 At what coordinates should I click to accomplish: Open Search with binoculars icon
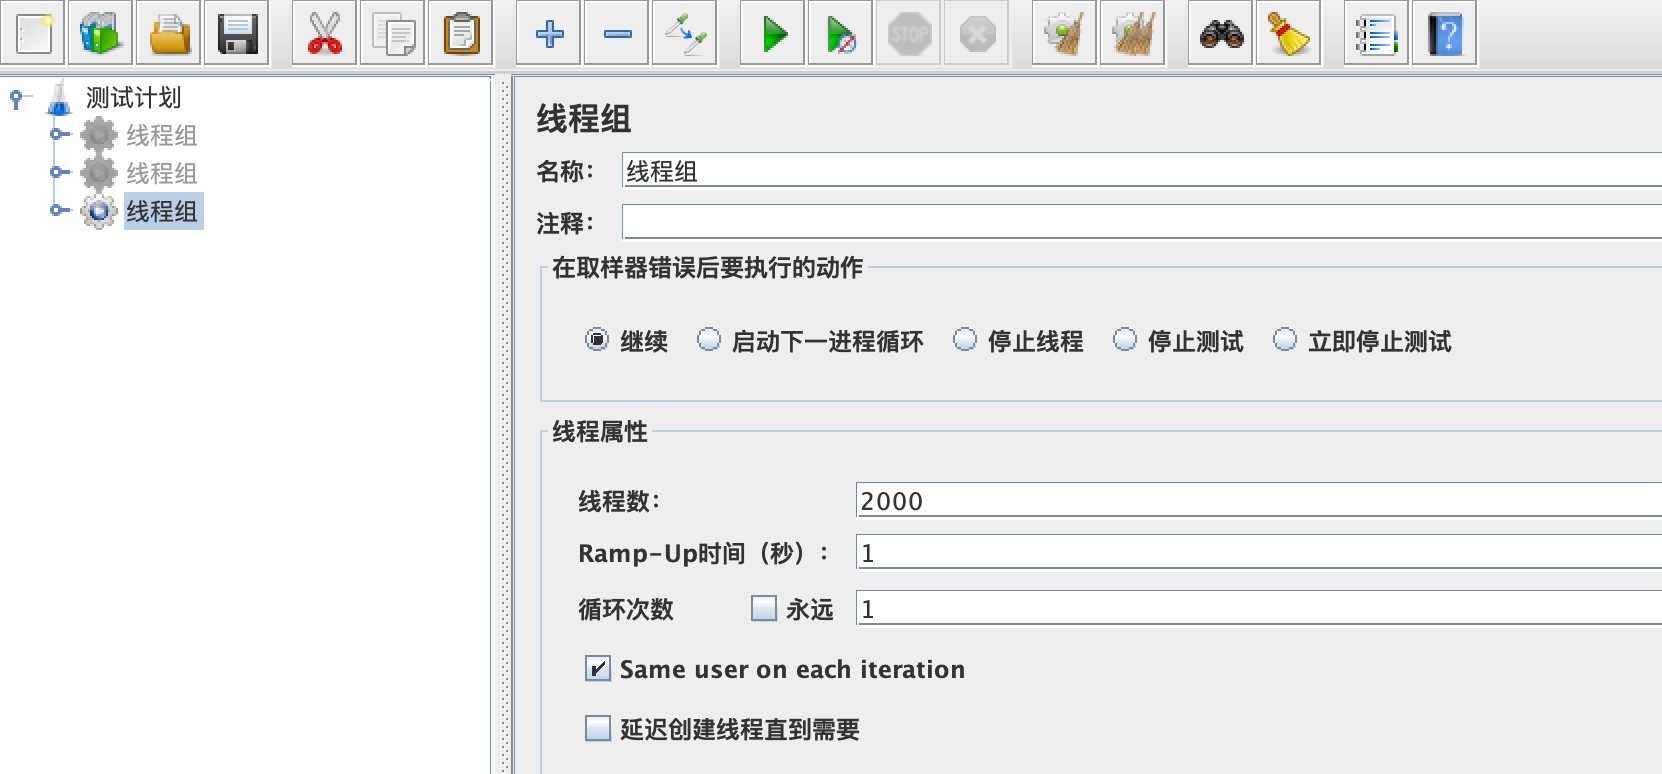[x=1221, y=33]
